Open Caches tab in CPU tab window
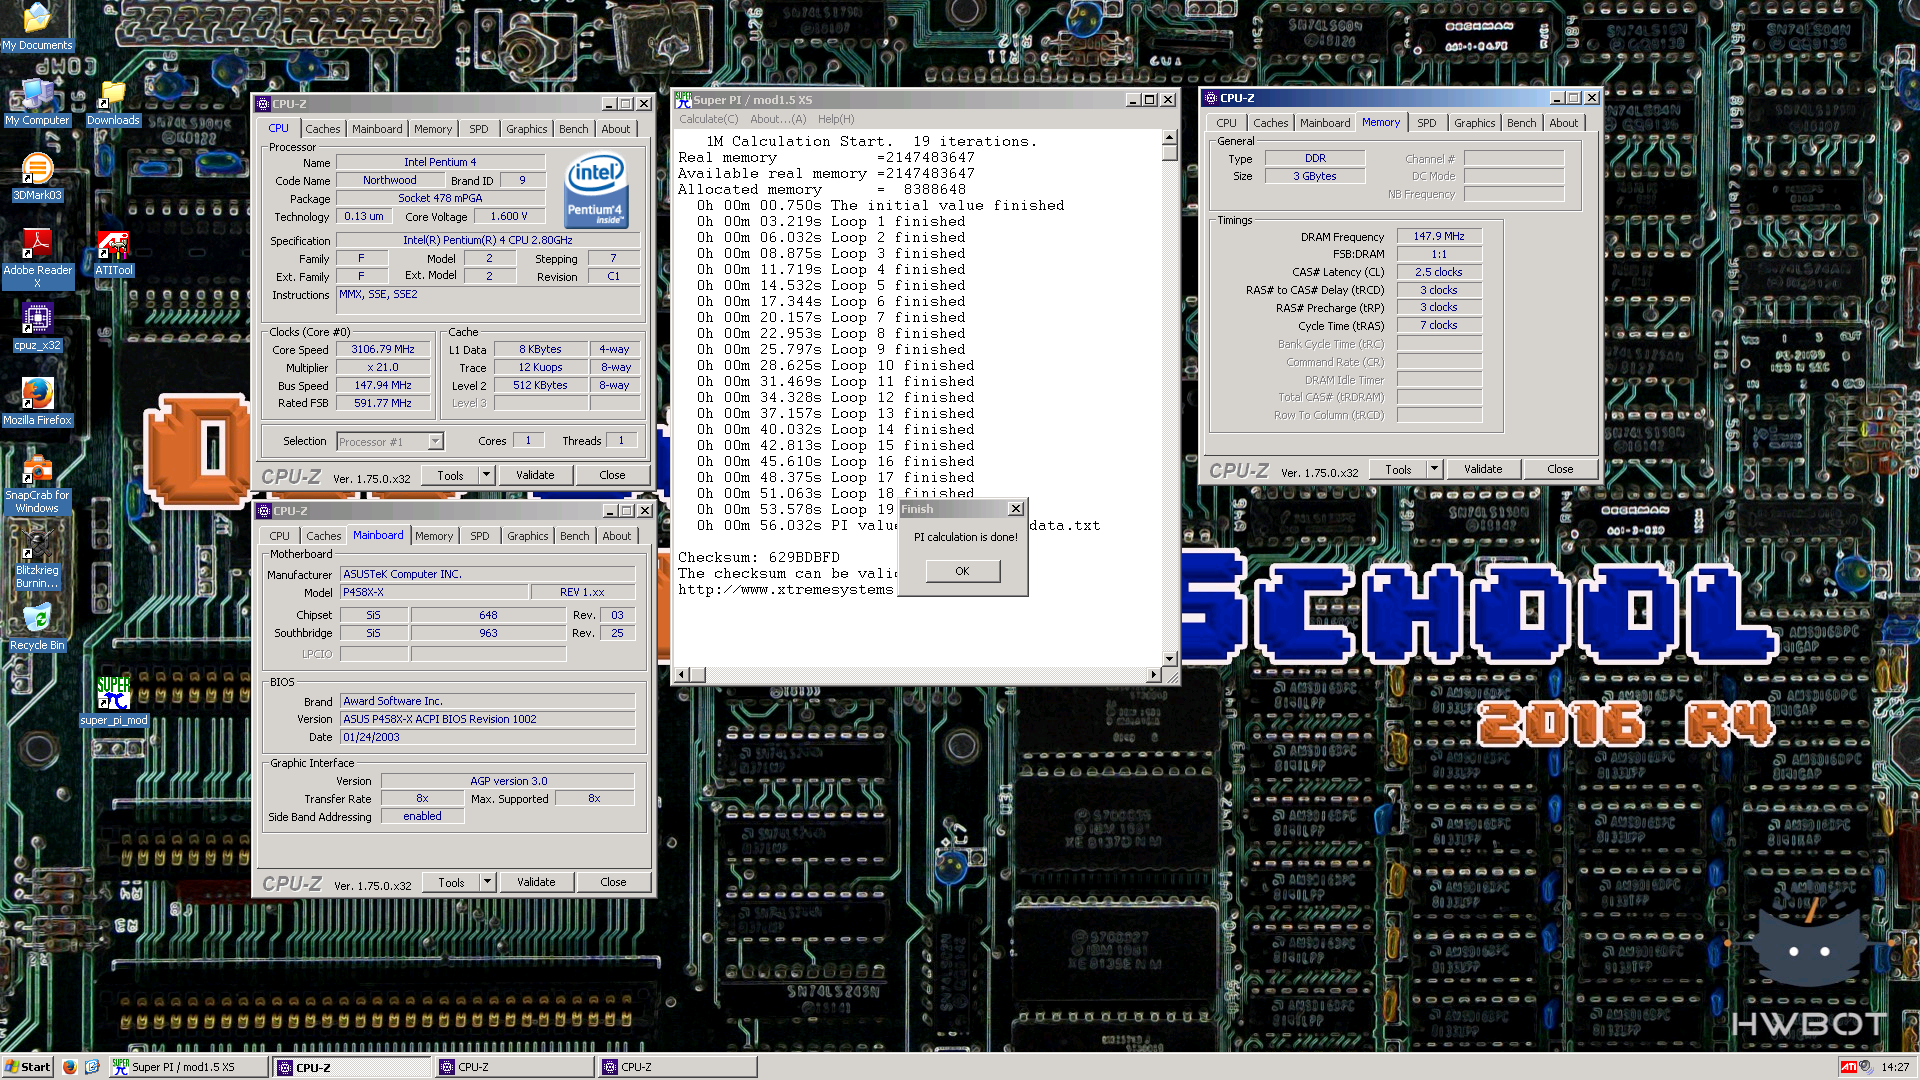 pyautogui.click(x=322, y=129)
